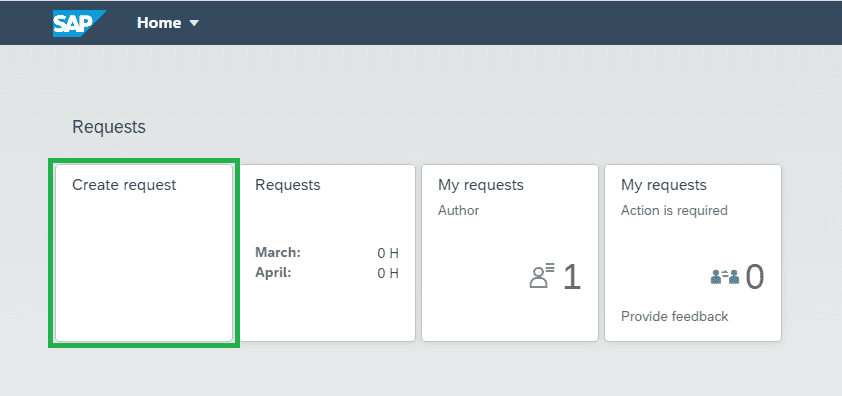This screenshot has height=396, width=842.
Task: Click the action required count 0
Action: 755,277
